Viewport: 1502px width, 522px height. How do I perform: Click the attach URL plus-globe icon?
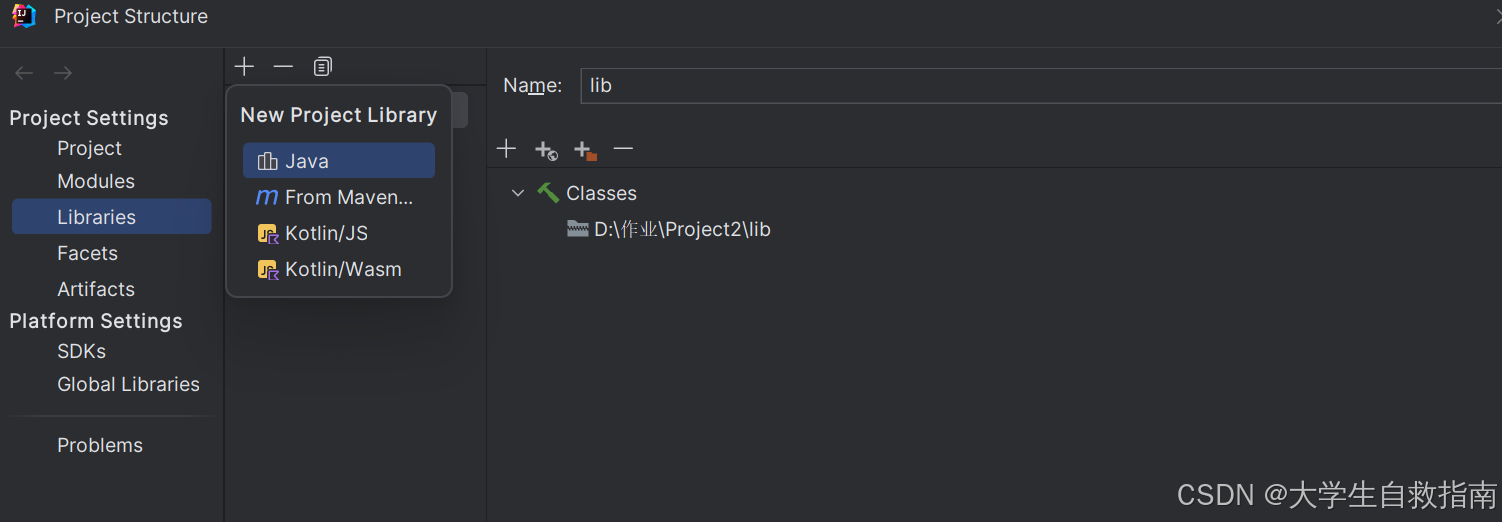point(546,150)
